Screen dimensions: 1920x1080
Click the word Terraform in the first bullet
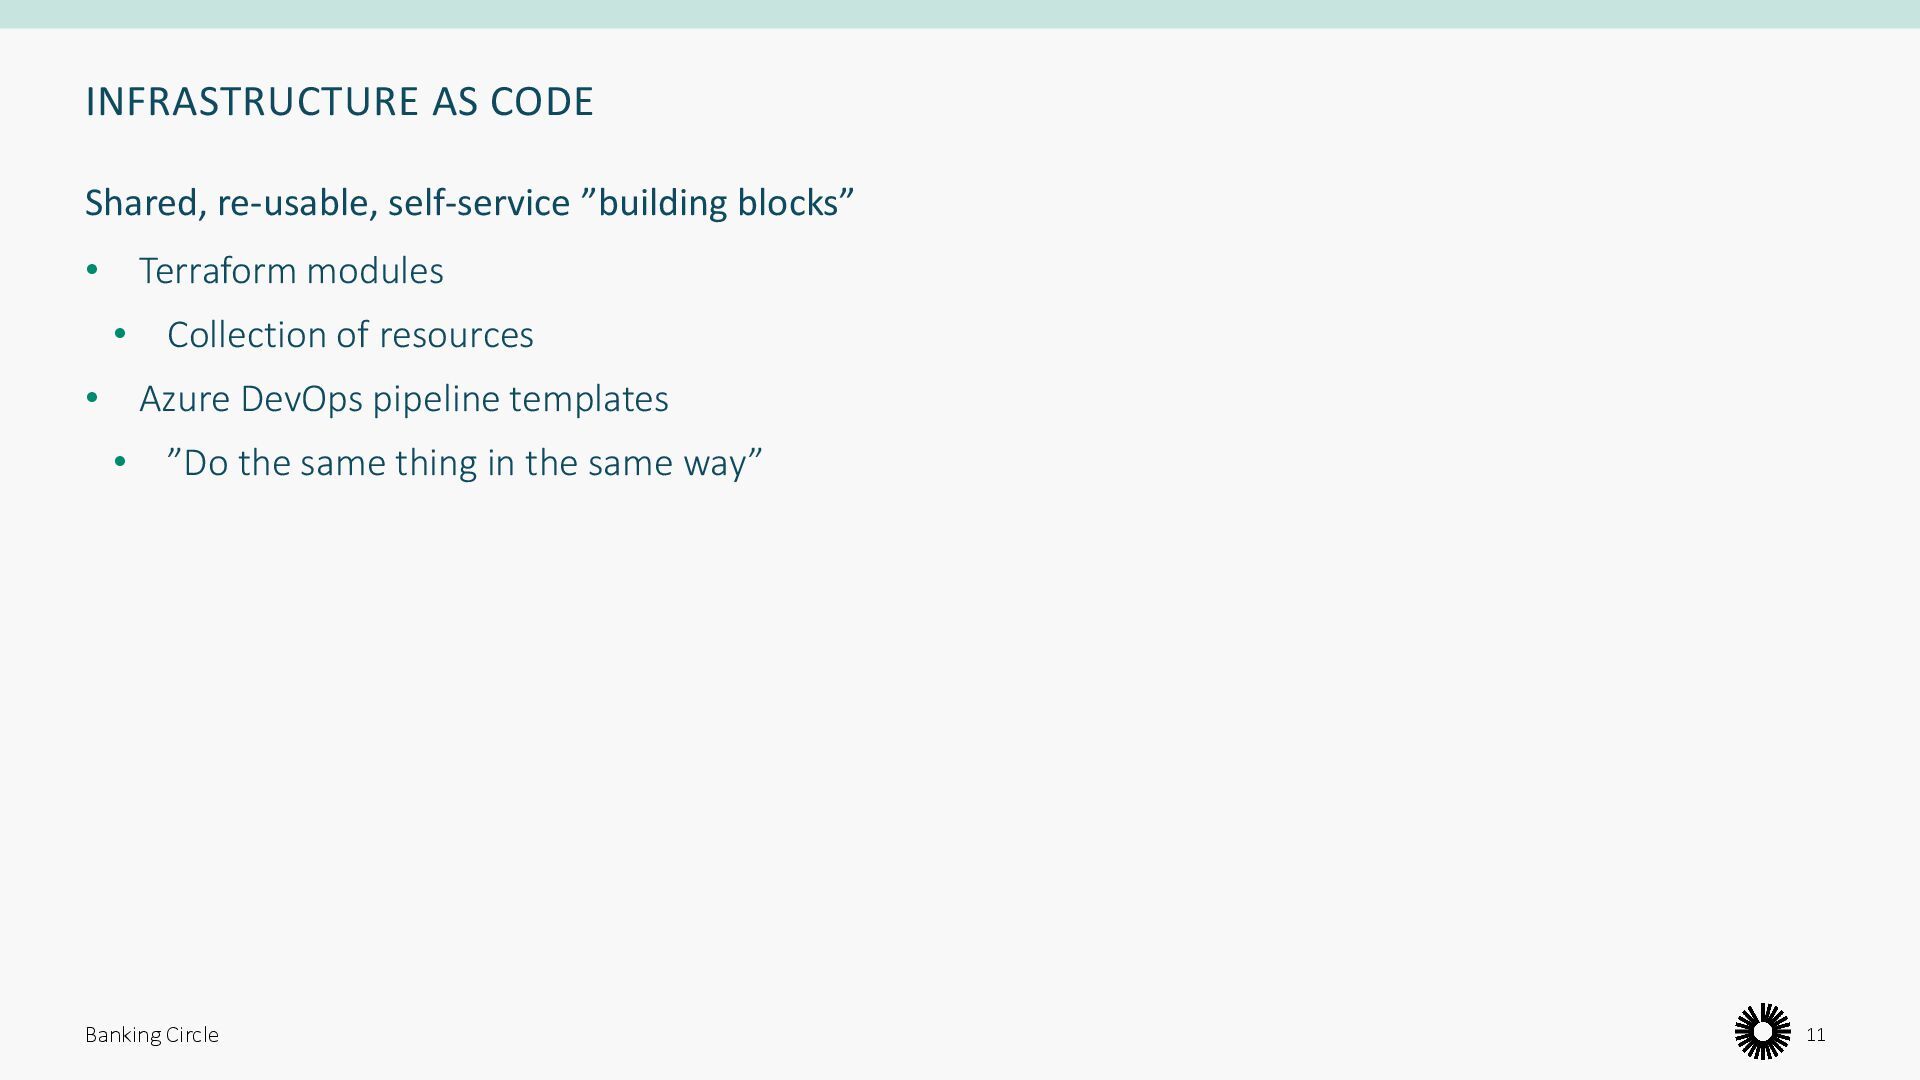click(217, 270)
